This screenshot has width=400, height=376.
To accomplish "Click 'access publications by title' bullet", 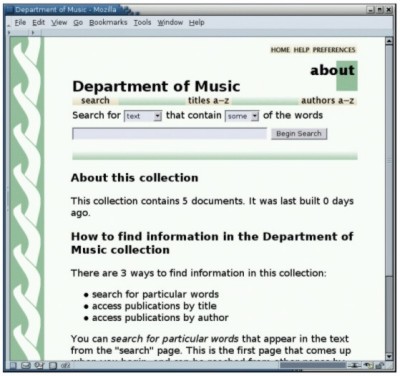I will click(154, 306).
